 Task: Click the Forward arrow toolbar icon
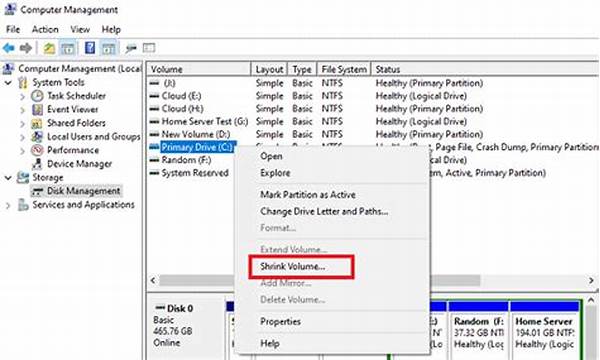(x=26, y=48)
